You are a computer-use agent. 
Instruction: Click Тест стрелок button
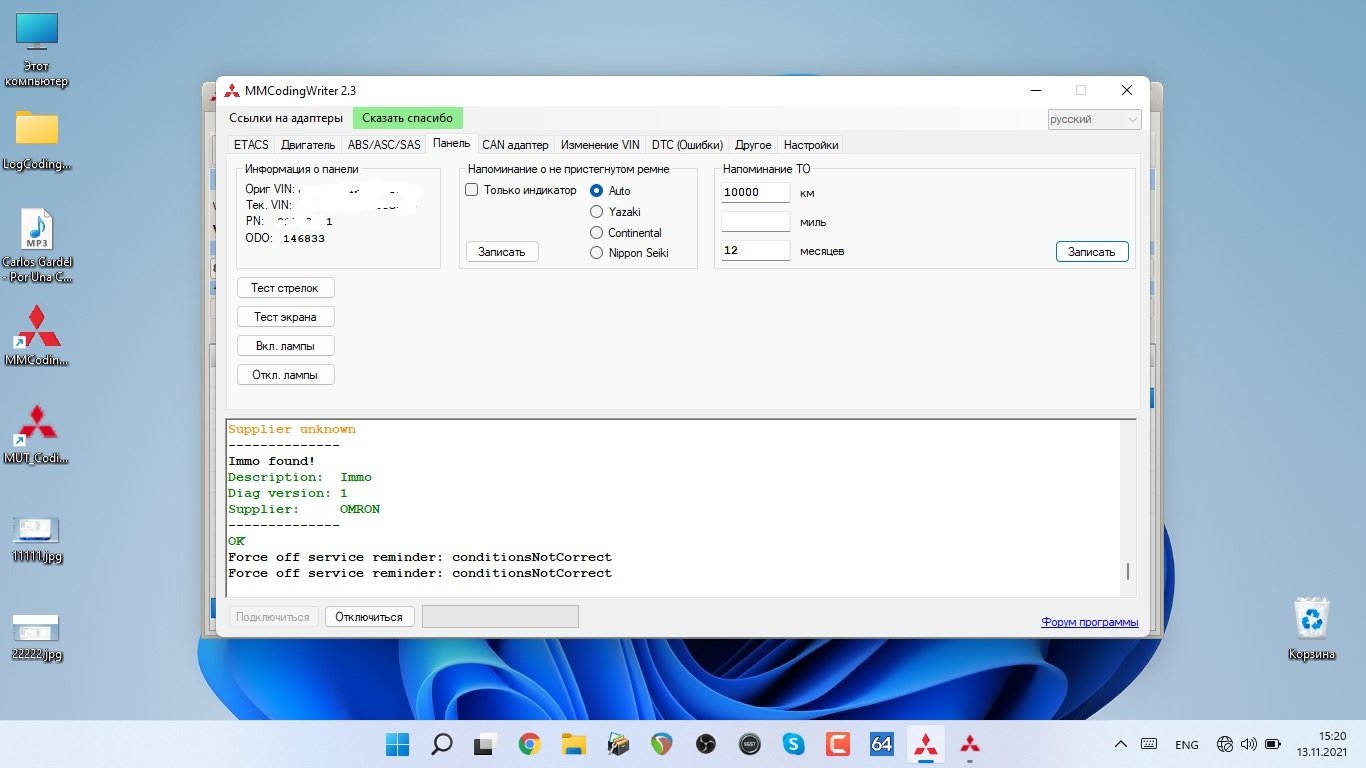click(285, 288)
